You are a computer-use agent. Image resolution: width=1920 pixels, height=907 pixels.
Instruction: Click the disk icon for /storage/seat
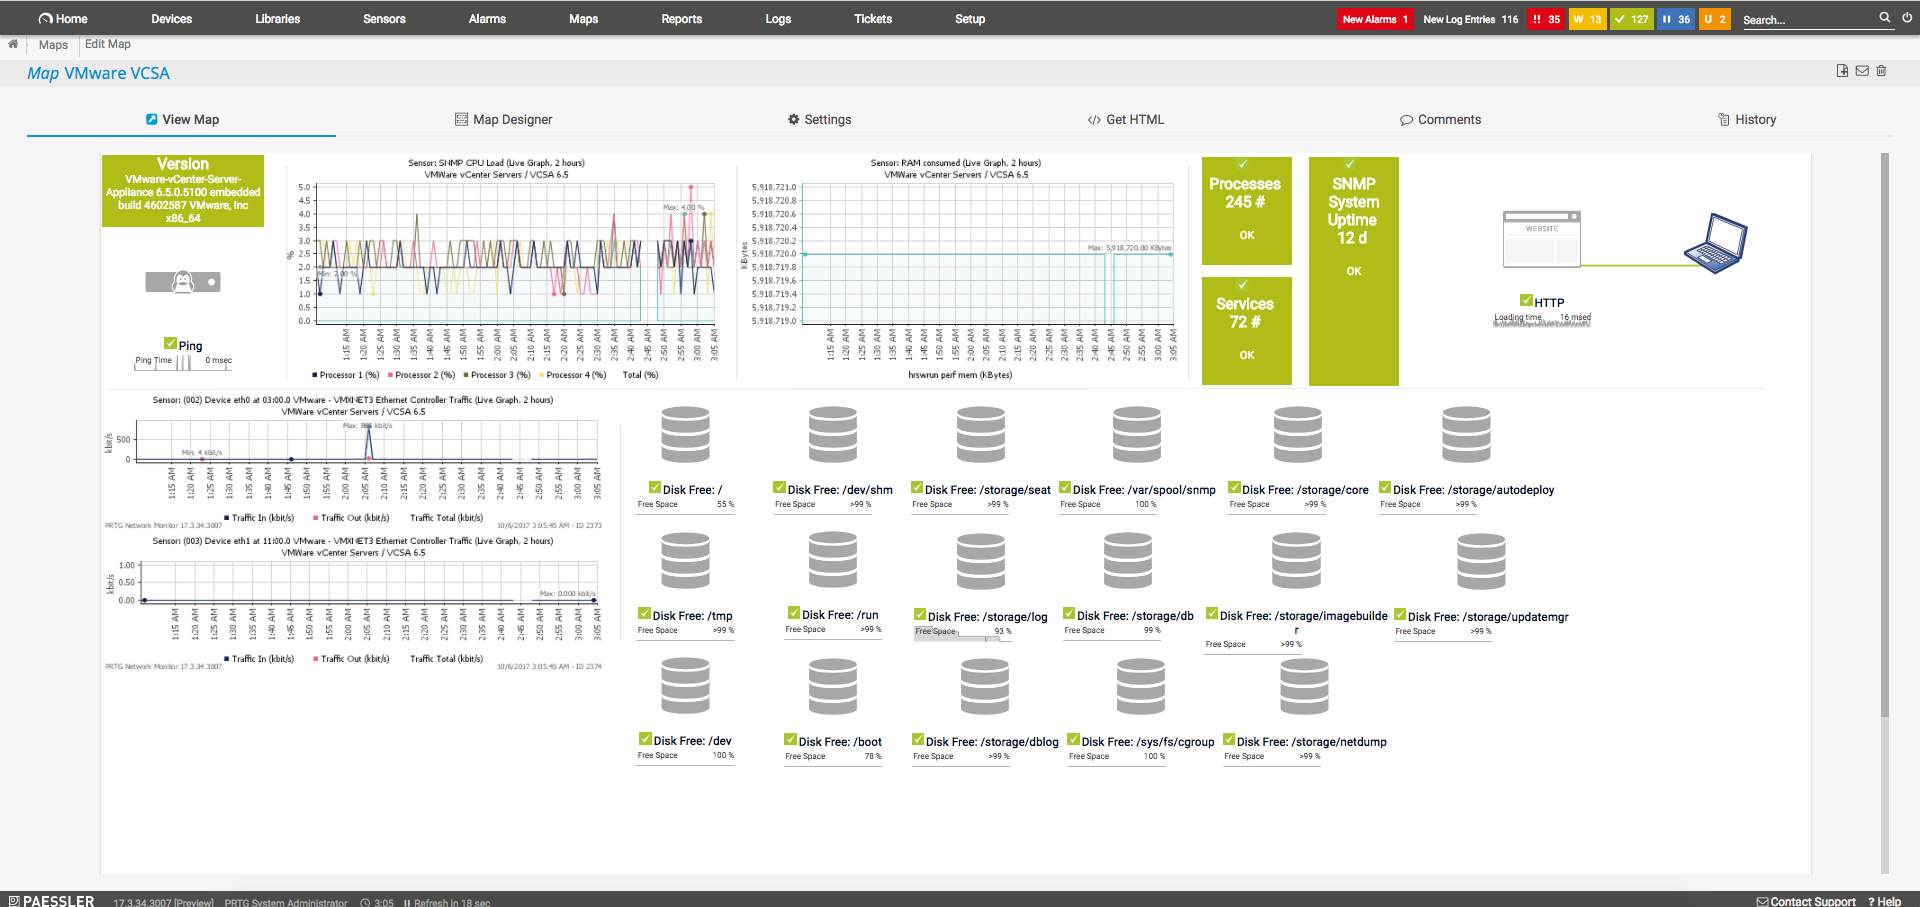coord(981,434)
